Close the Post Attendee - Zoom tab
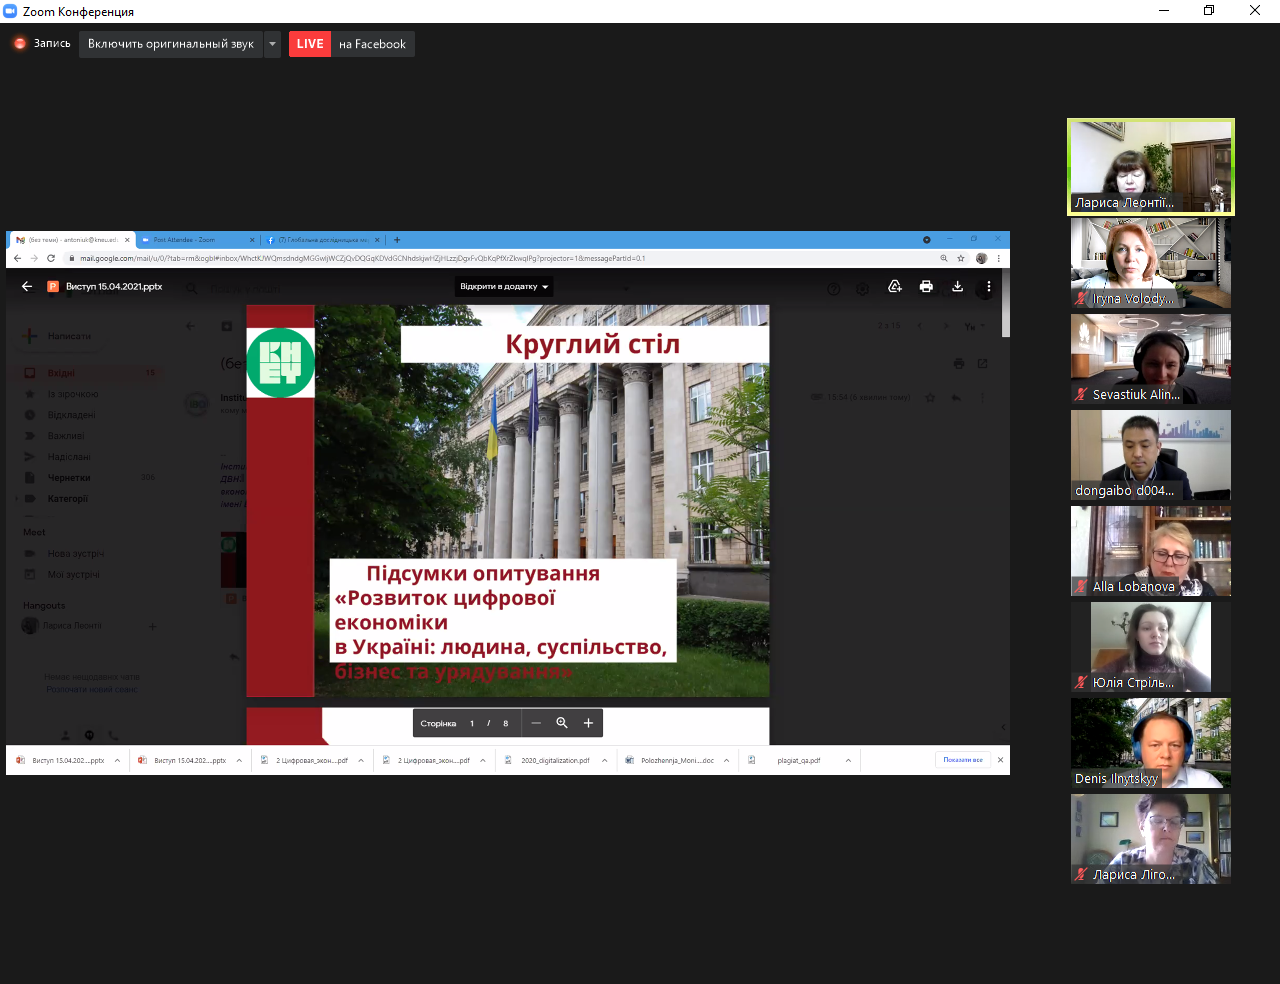 pos(252,240)
